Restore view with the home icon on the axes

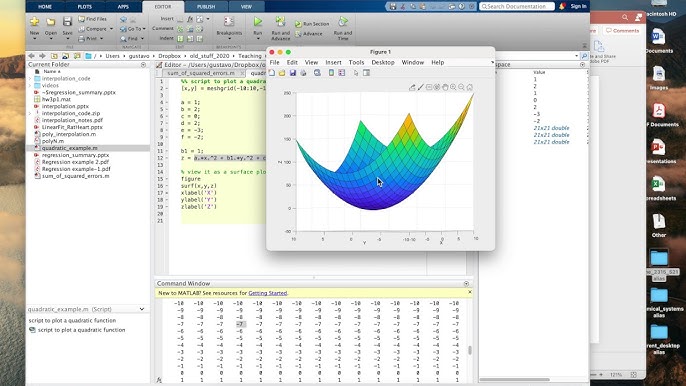469,87
